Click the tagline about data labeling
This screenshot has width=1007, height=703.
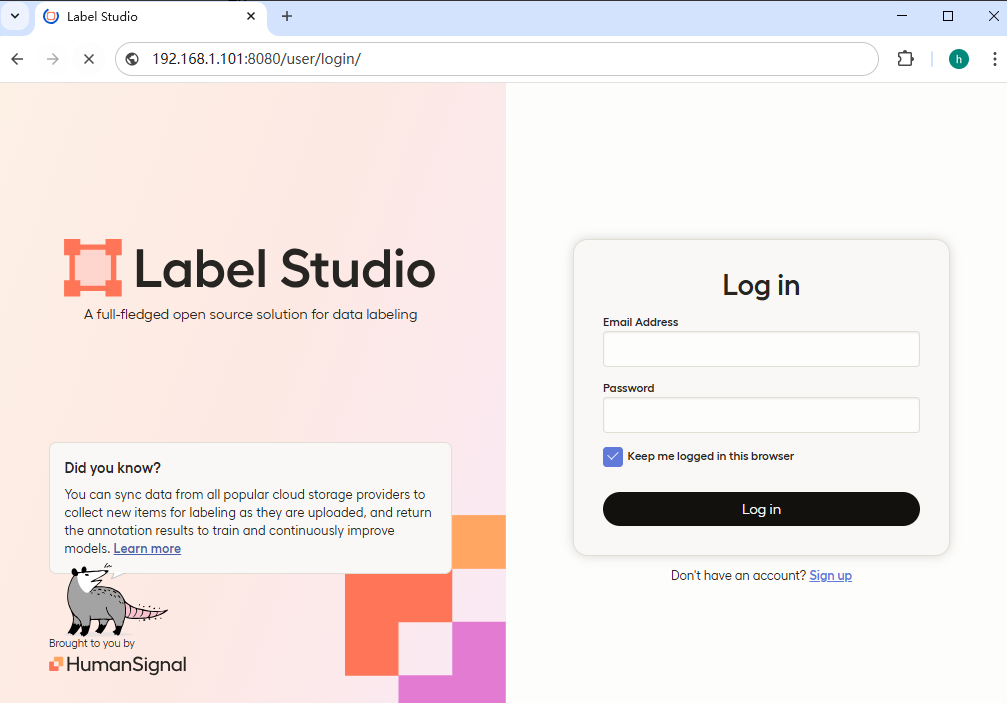click(x=250, y=315)
